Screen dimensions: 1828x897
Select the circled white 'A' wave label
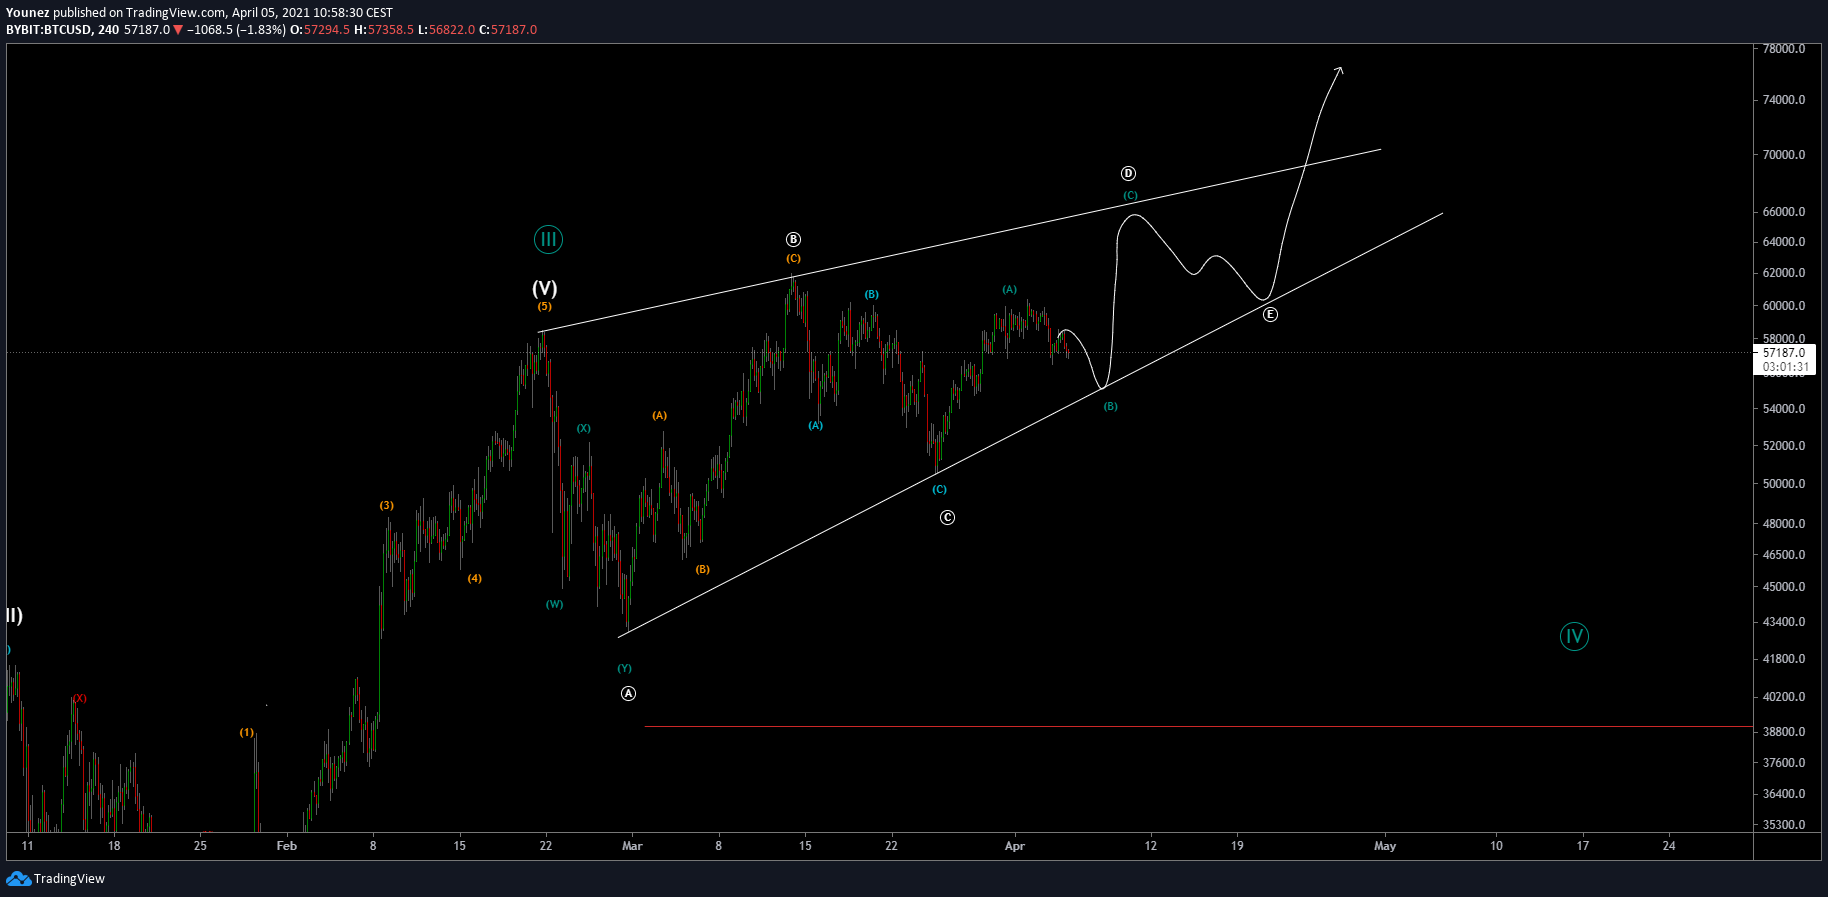(x=628, y=693)
